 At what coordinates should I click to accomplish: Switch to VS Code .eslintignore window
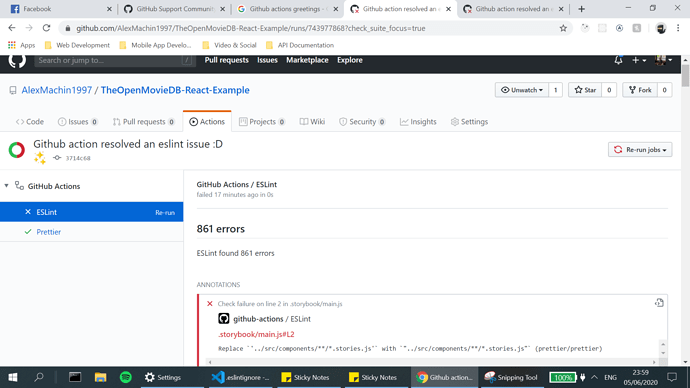click(241, 377)
